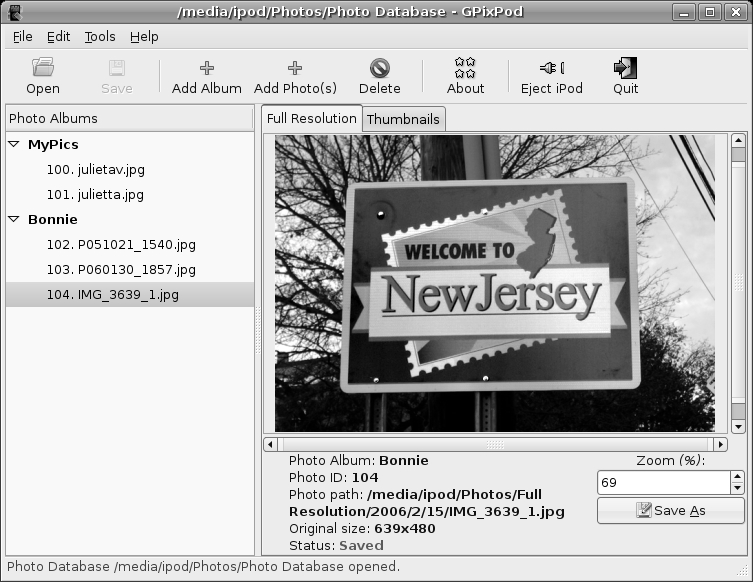
Task: Click the horizontal scrollbar left arrow
Action: tap(270, 445)
